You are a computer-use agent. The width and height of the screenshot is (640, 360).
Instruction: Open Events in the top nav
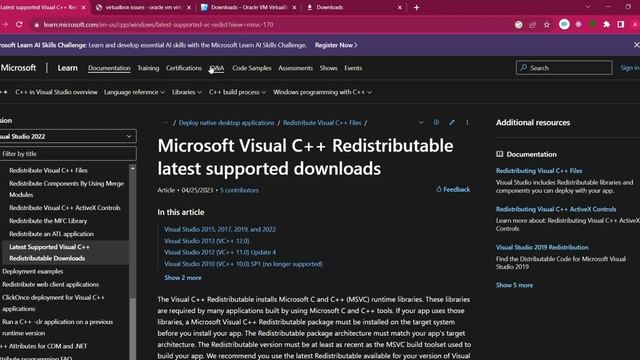353,68
